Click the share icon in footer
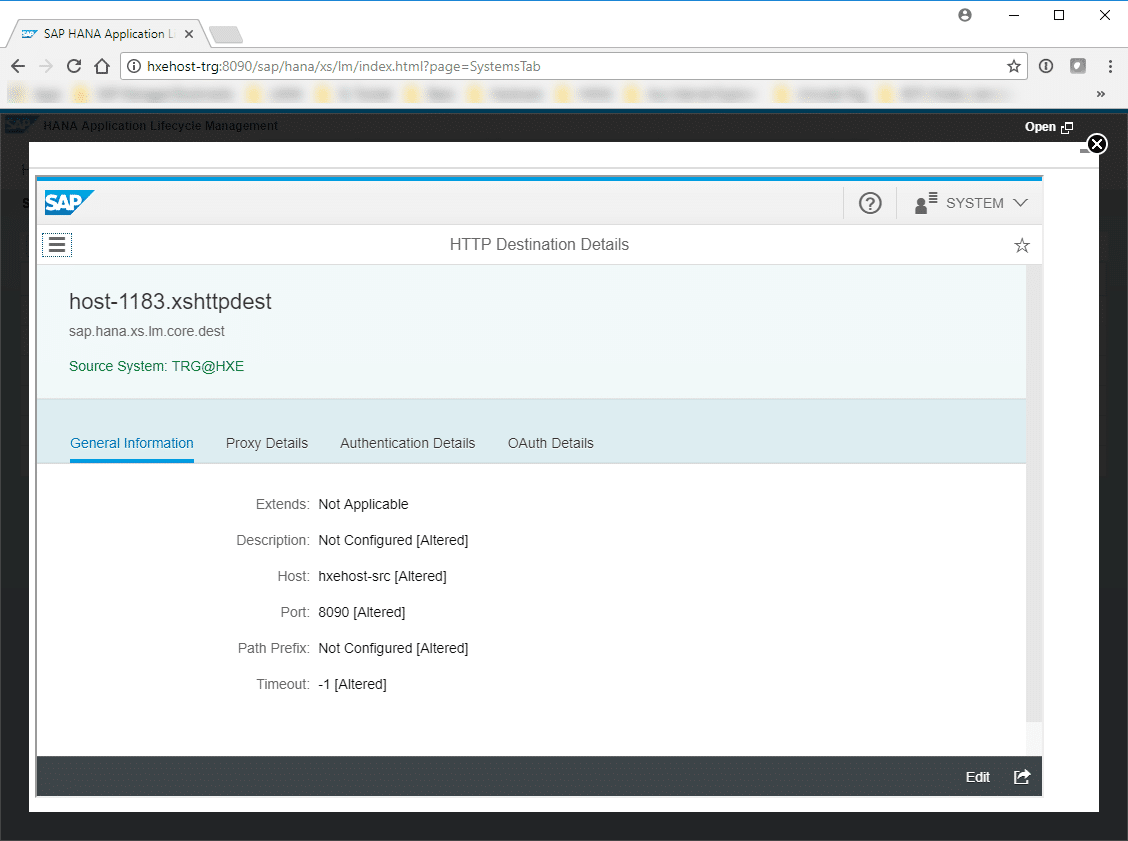The image size is (1128, 841). tap(1021, 777)
